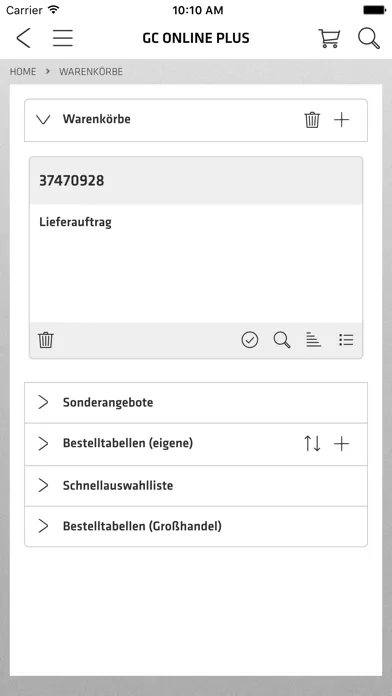Expand the Bestelltabellen (Großhandel) section

[196, 526]
